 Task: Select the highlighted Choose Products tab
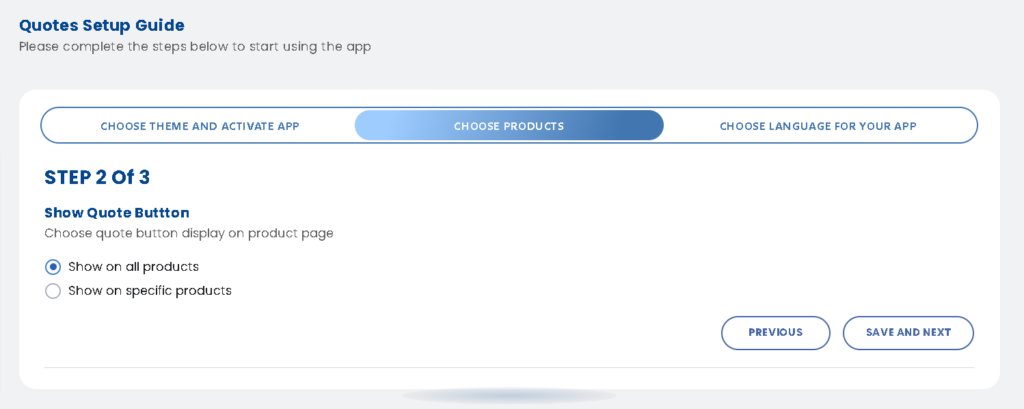tap(509, 125)
